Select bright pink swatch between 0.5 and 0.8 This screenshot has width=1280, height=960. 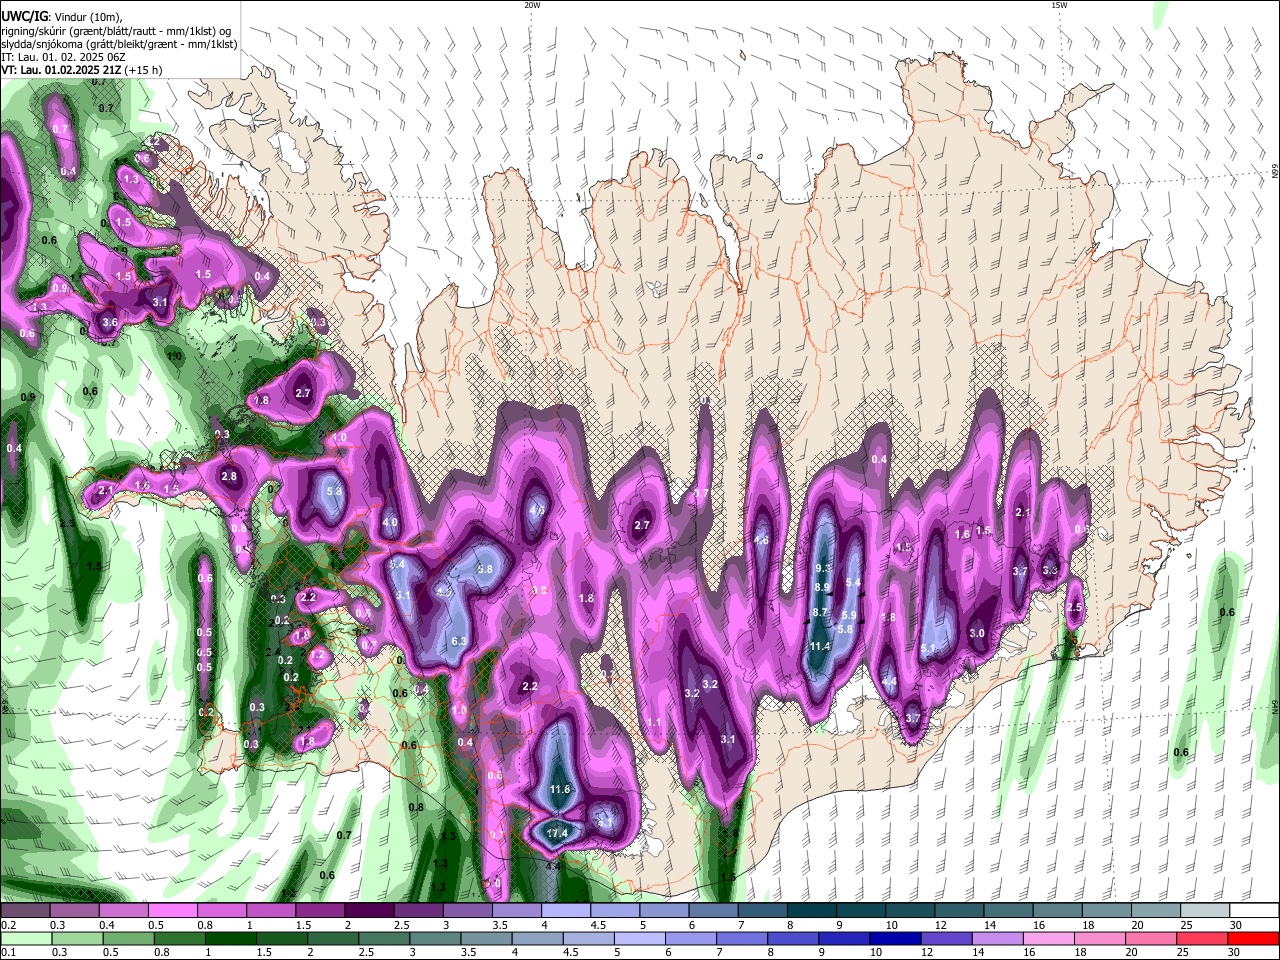172,911
